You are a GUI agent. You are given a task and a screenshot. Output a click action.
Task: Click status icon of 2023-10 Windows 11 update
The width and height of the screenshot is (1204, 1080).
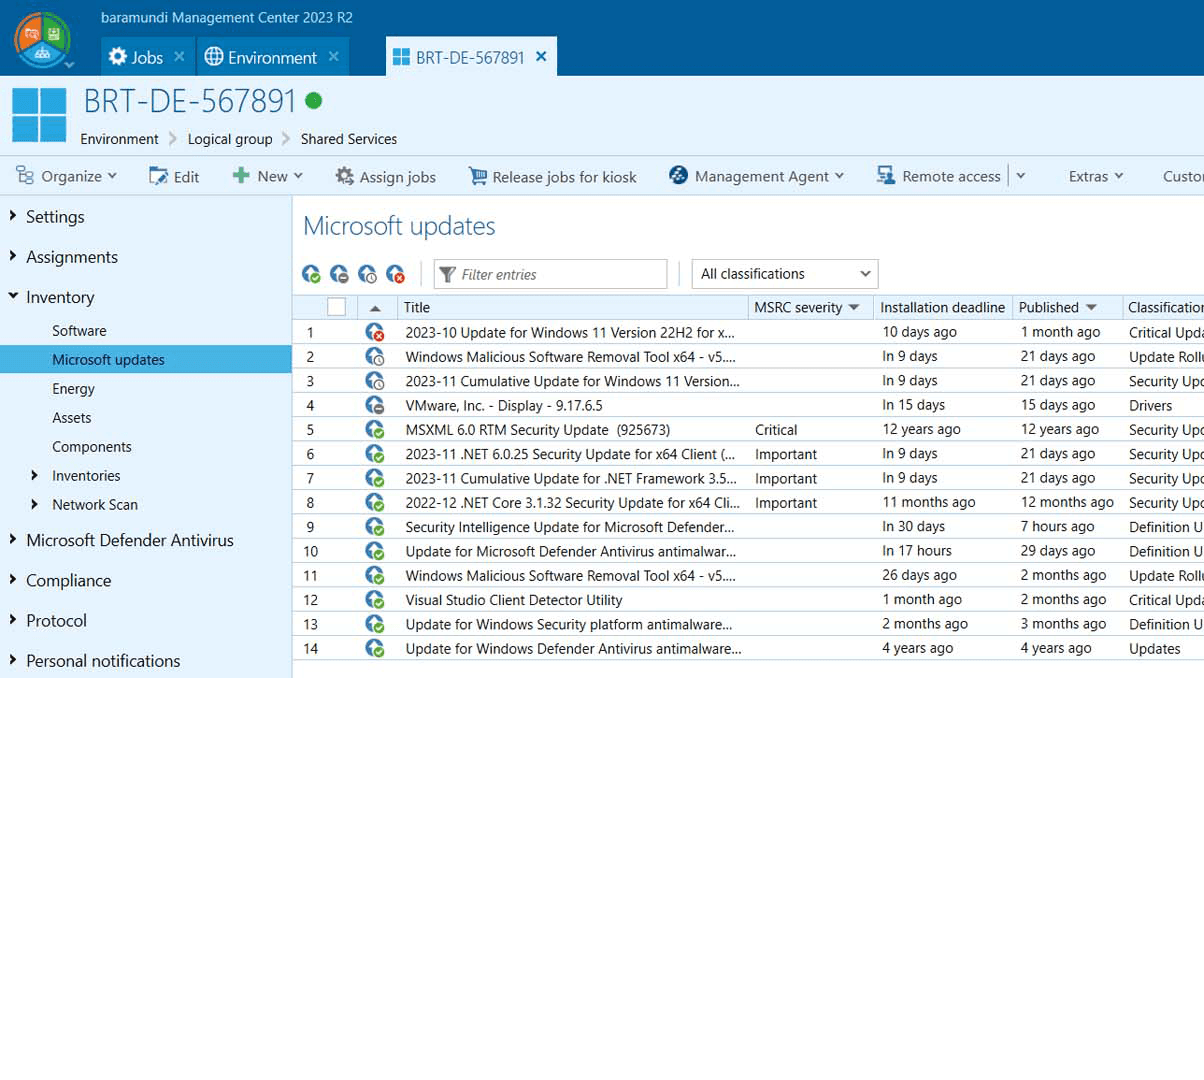(x=375, y=332)
